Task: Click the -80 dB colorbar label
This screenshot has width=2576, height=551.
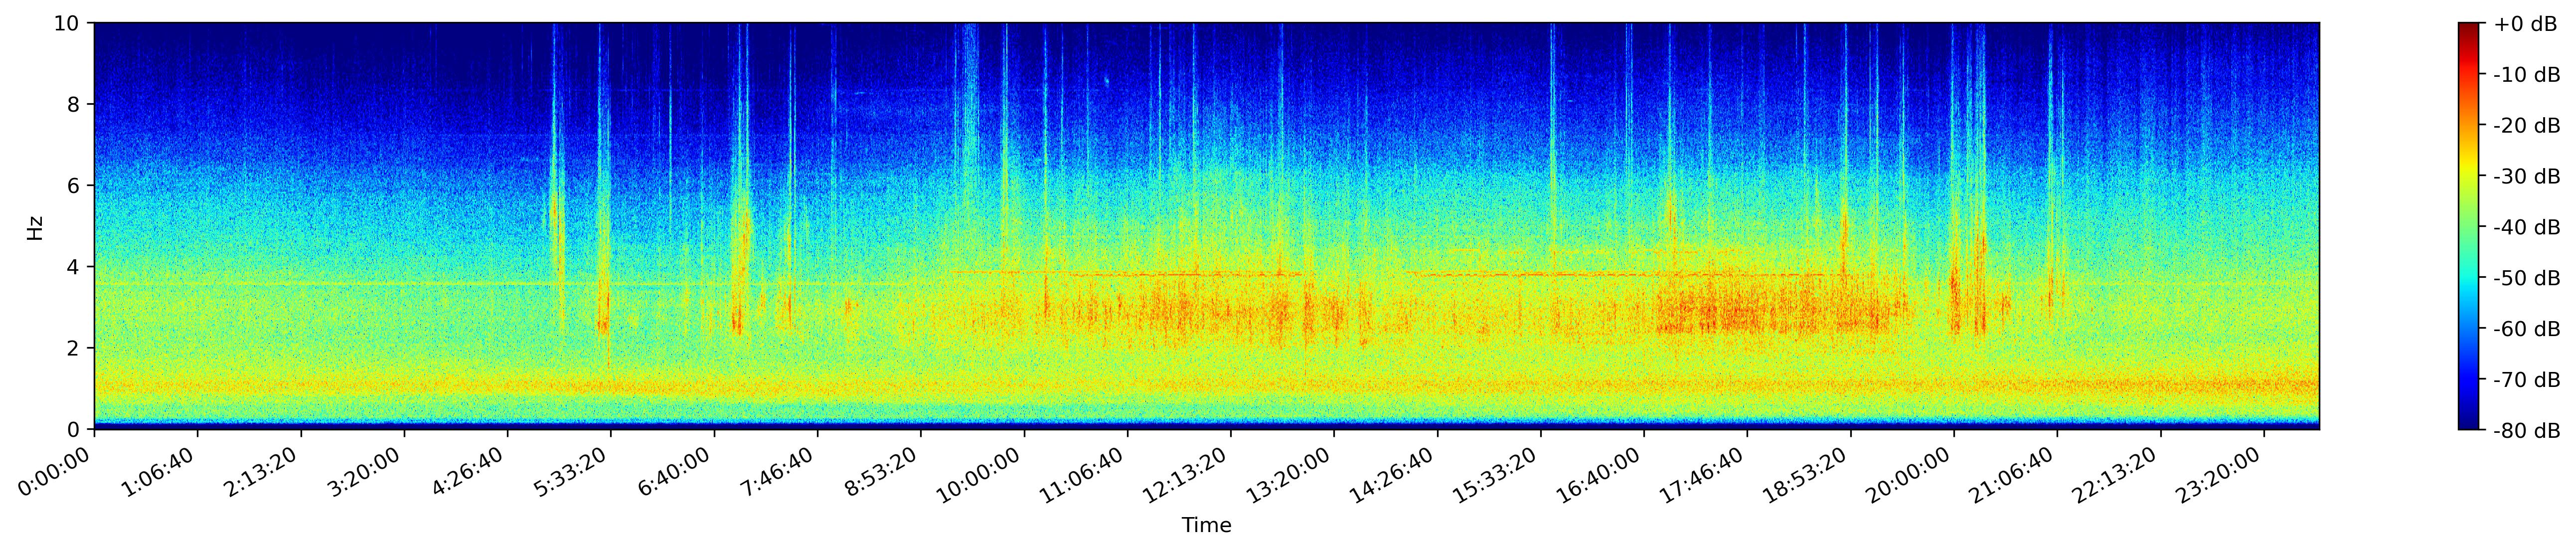Action: pyautogui.click(x=2526, y=431)
